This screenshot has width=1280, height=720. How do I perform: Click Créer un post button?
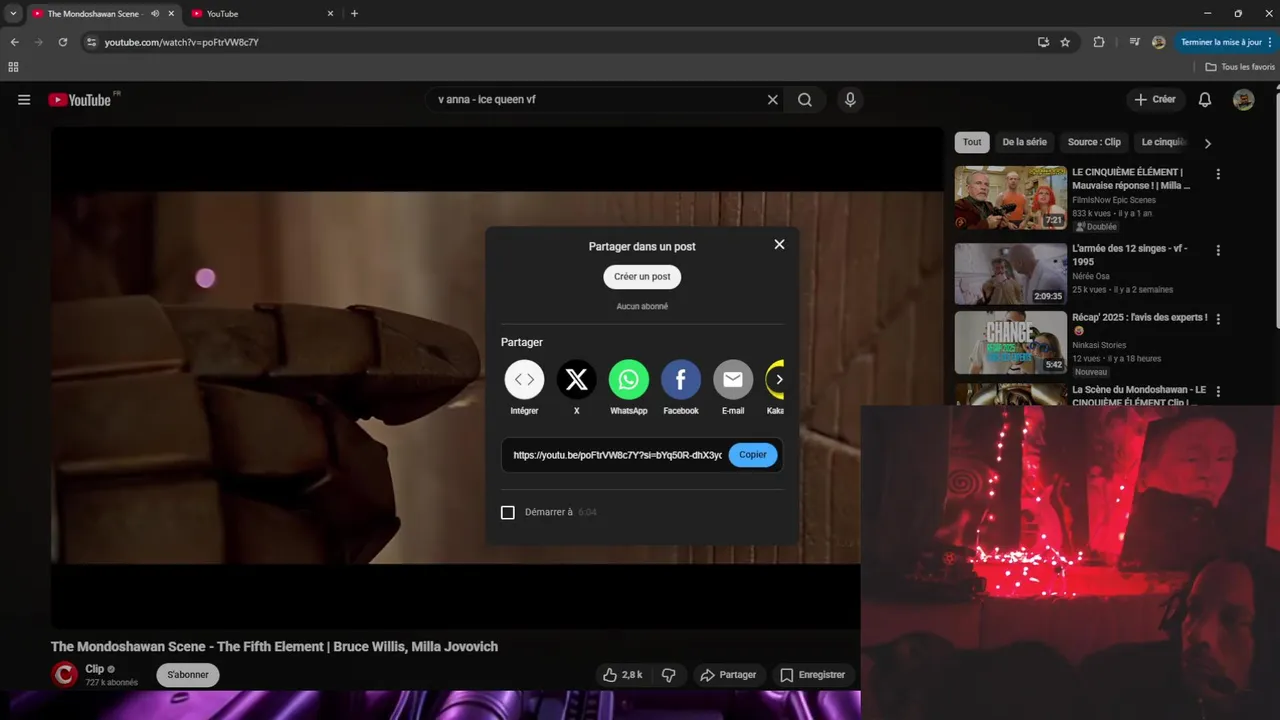point(642,277)
